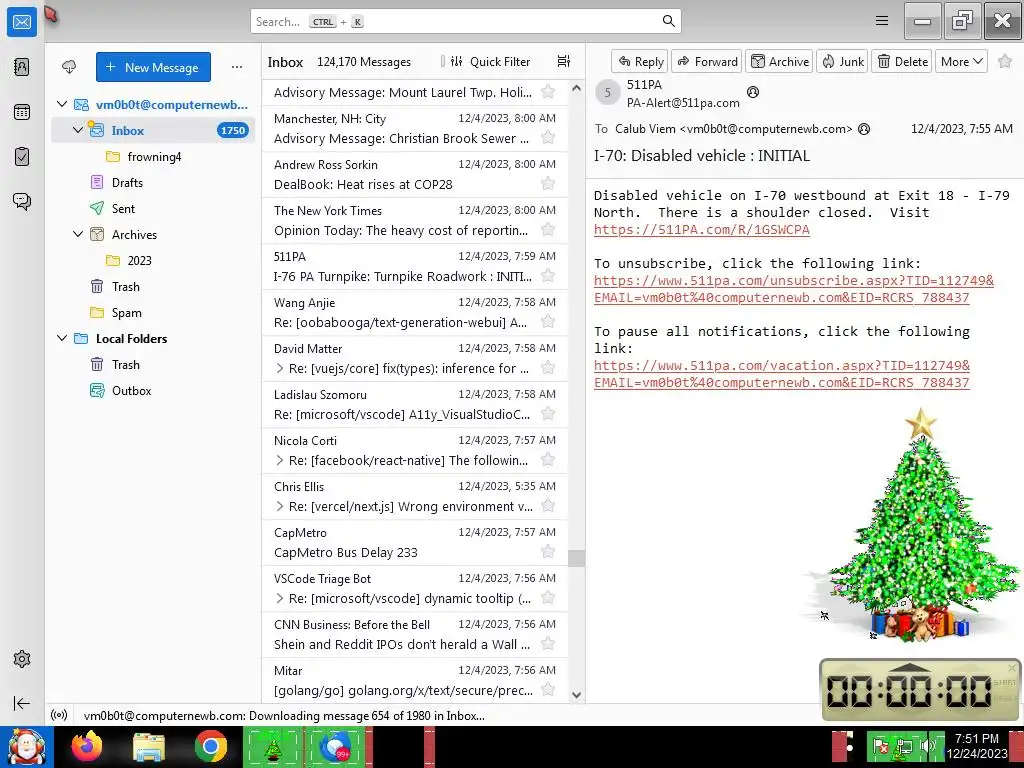Image resolution: width=1024 pixels, height=768 pixels.
Task: Open the Outbox folder
Action: pyautogui.click(x=153, y=391)
